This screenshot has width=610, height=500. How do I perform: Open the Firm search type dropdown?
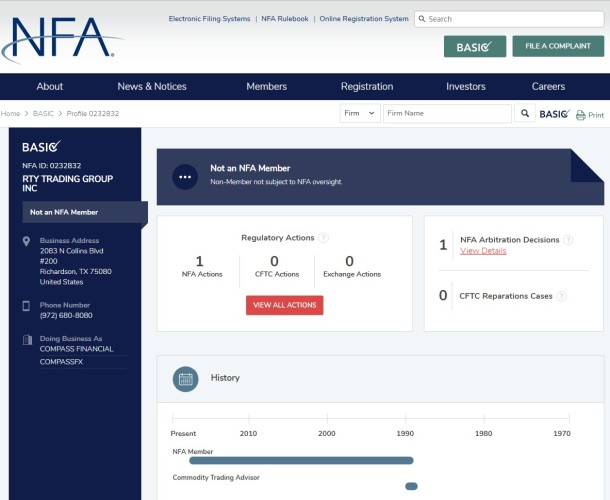tap(360, 113)
